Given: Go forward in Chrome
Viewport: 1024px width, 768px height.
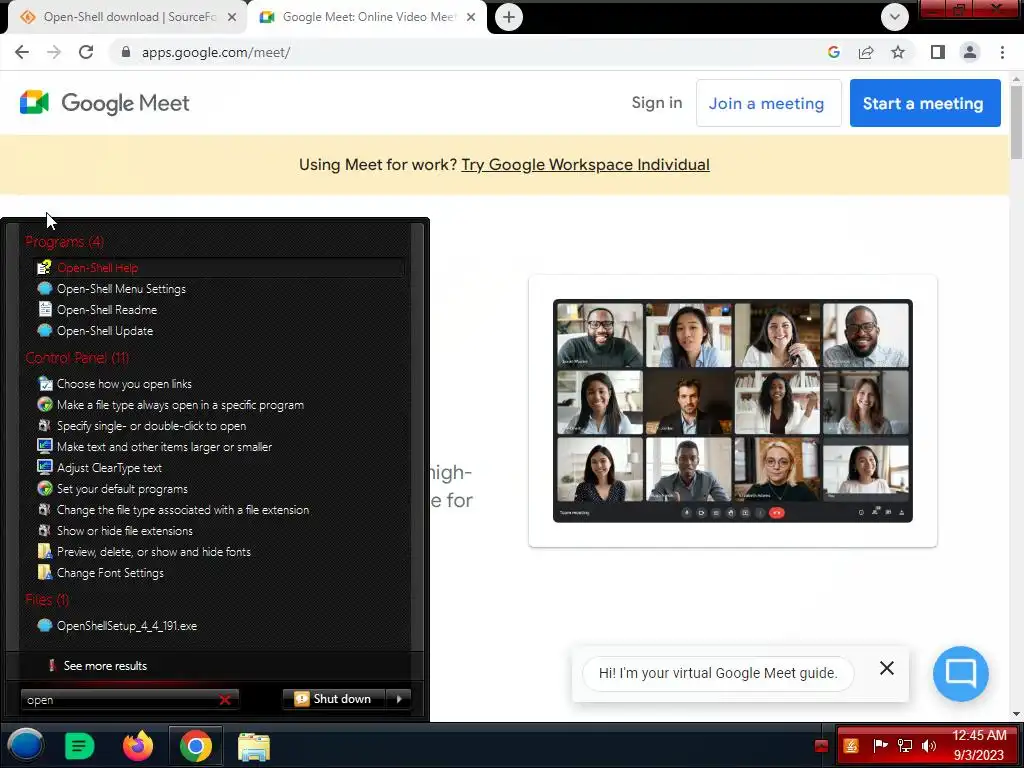Looking at the screenshot, I should 54,52.
